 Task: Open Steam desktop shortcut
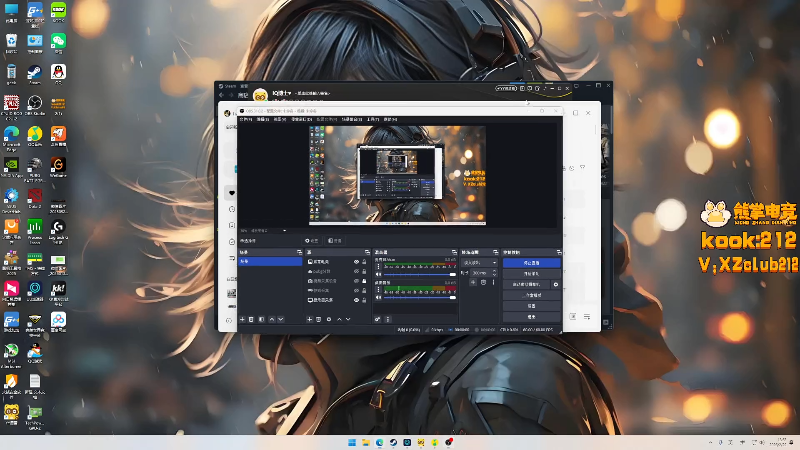click(35, 72)
